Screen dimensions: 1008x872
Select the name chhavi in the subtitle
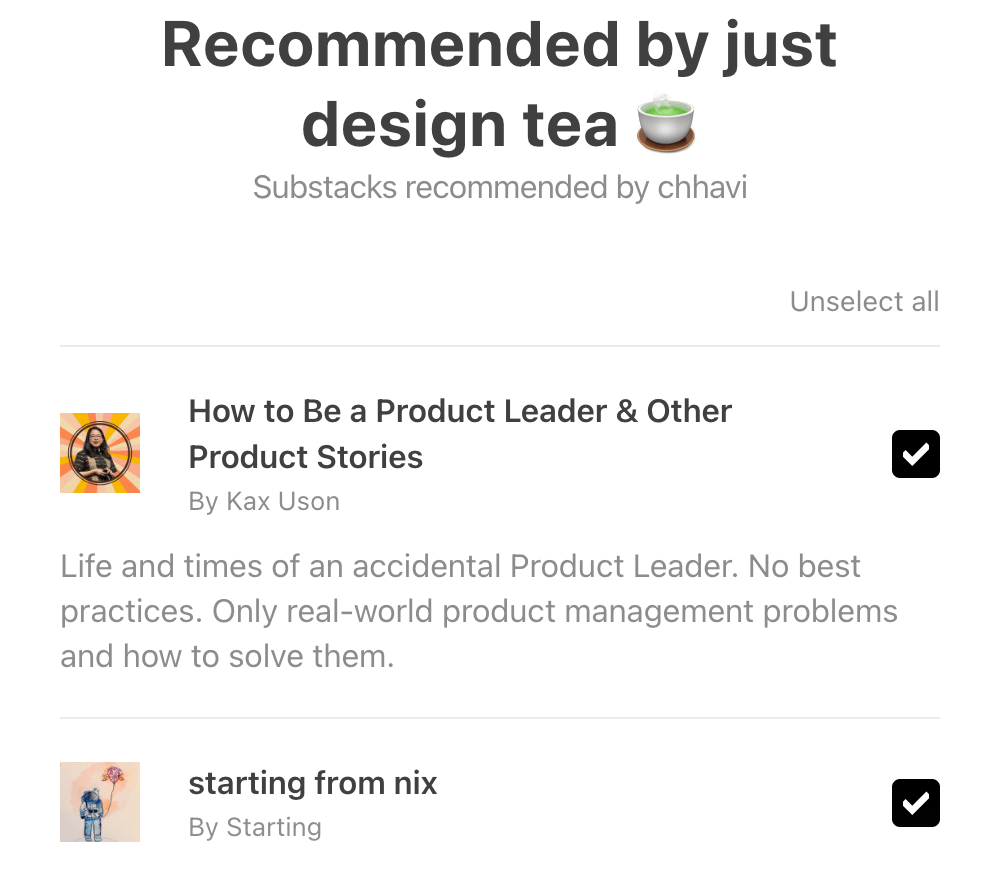tap(702, 187)
